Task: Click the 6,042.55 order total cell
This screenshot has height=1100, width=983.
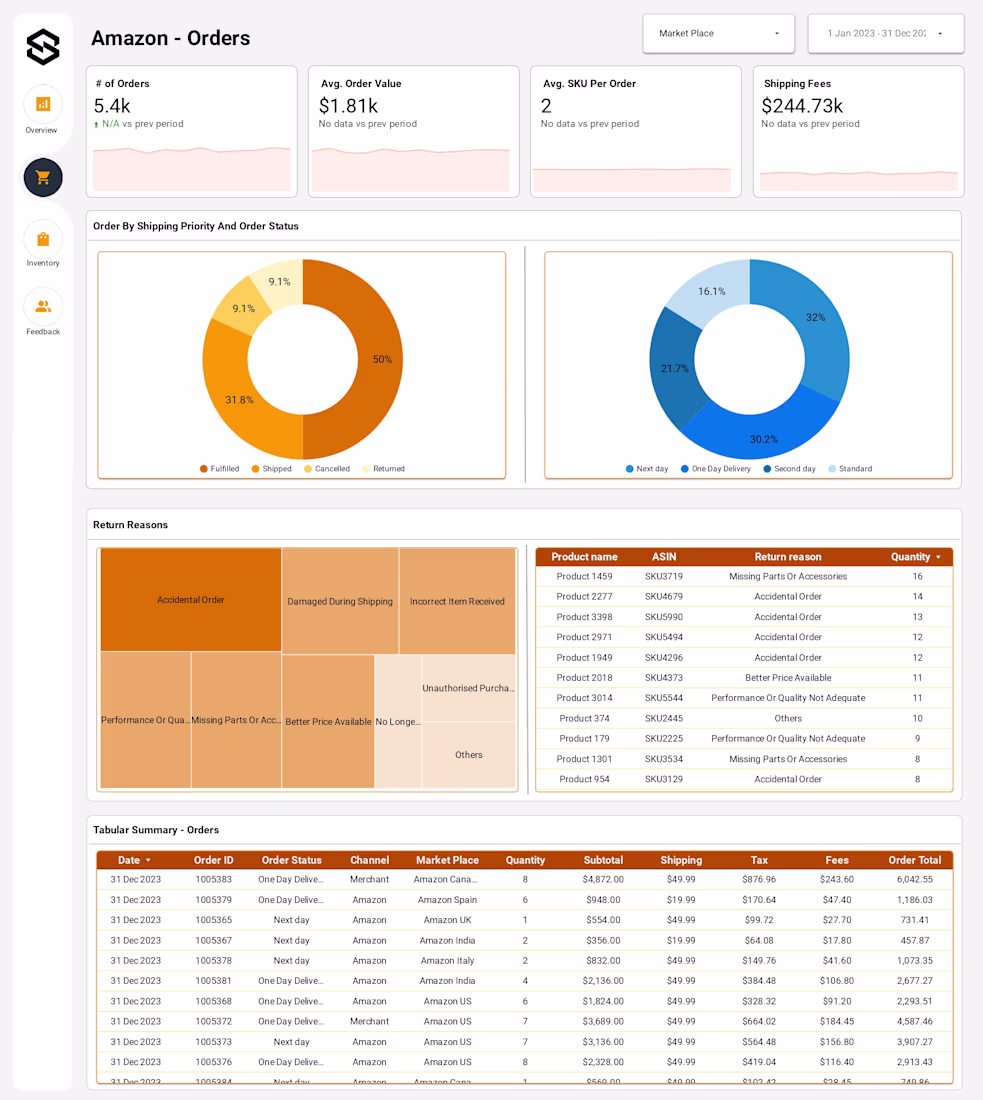Action: pyautogui.click(x=914, y=879)
